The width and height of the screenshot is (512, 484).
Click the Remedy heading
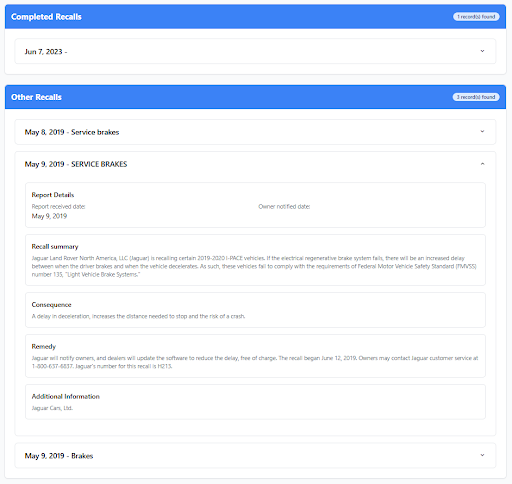44,347
